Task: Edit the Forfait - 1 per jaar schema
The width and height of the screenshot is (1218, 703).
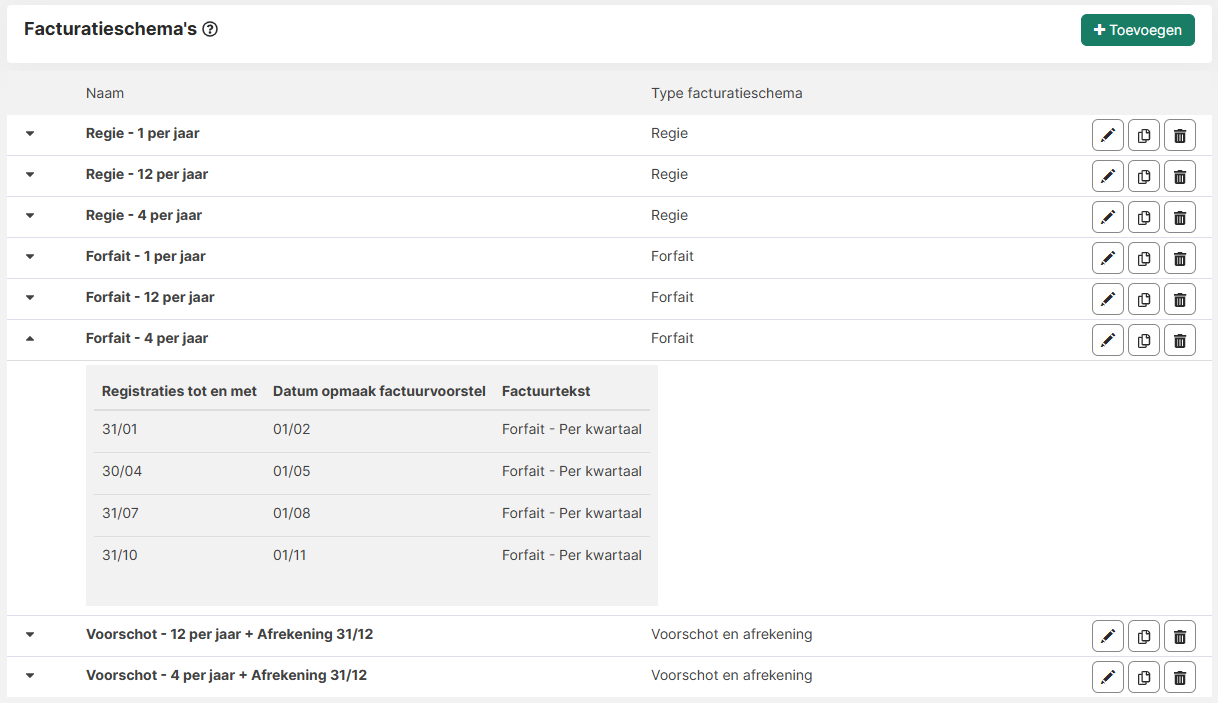Action: [1107, 258]
